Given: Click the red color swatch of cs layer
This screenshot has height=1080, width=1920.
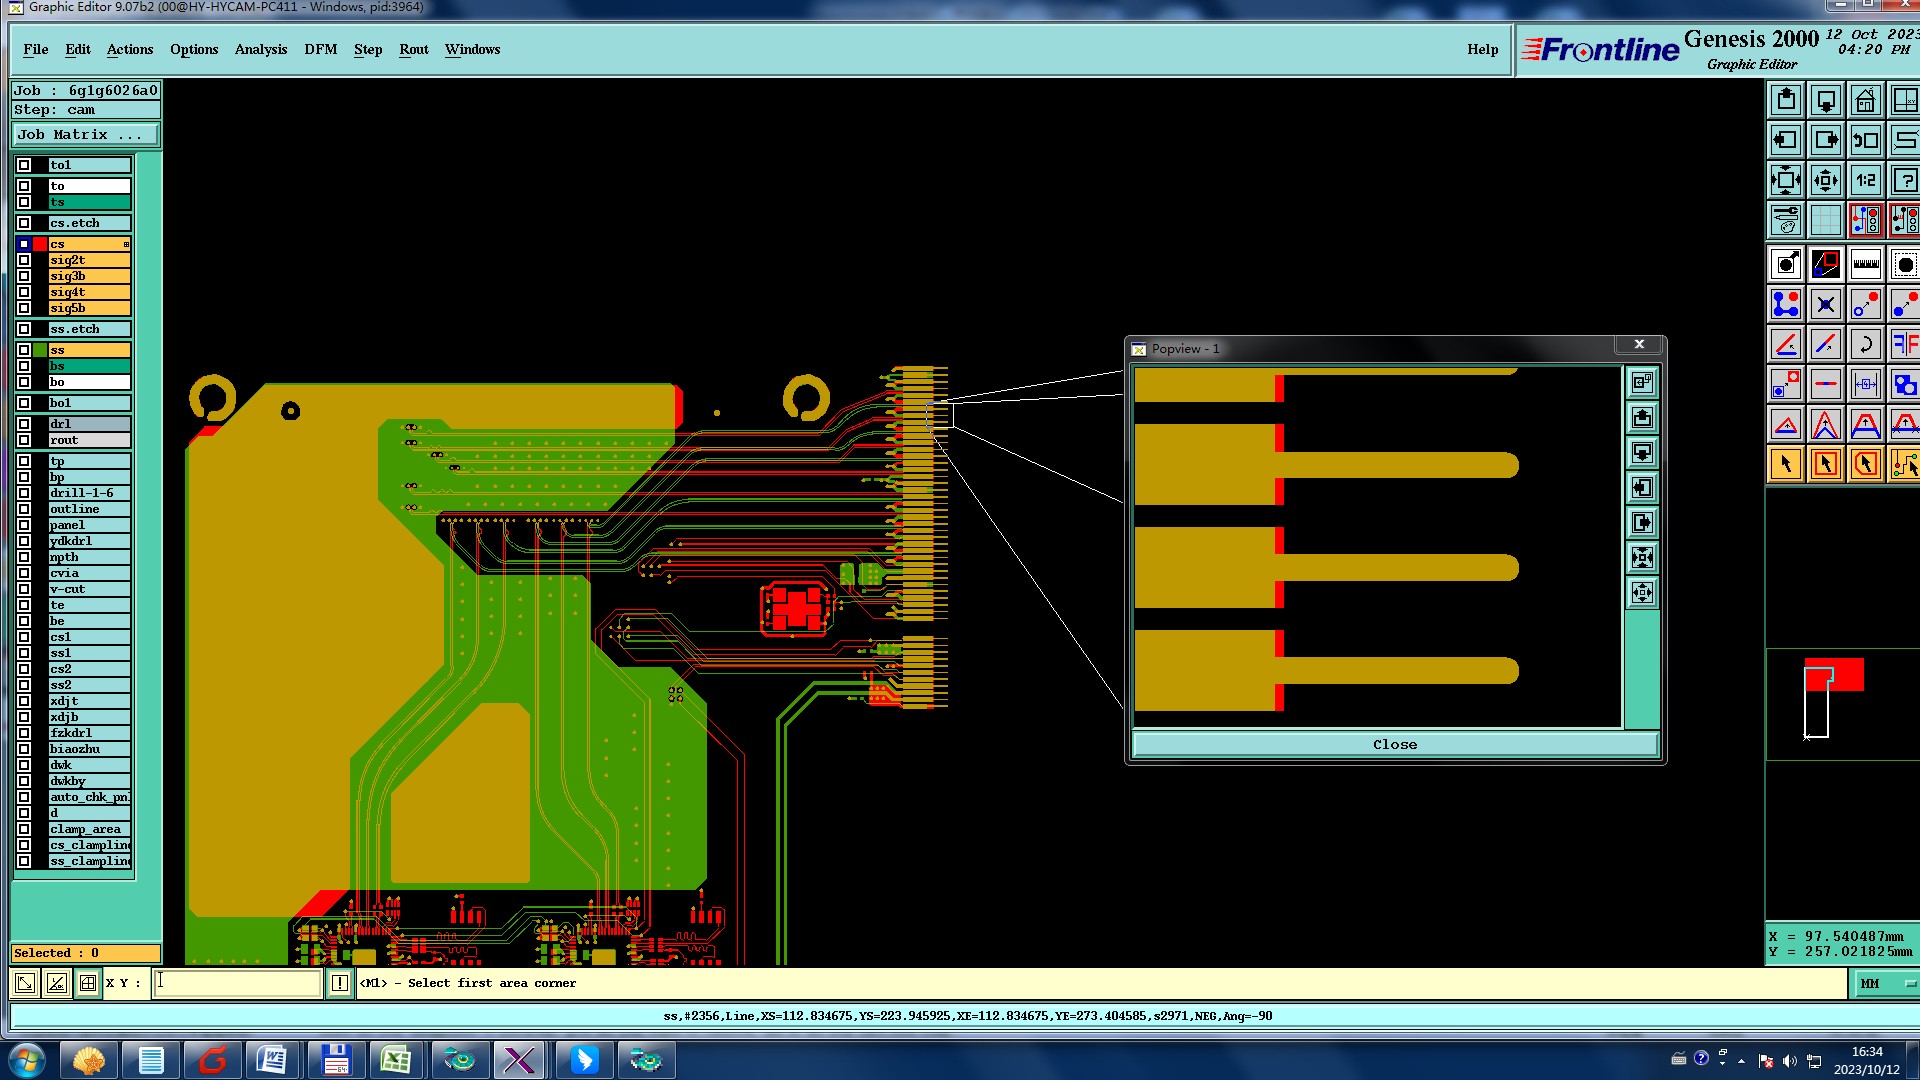Looking at the screenshot, I should click(40, 244).
